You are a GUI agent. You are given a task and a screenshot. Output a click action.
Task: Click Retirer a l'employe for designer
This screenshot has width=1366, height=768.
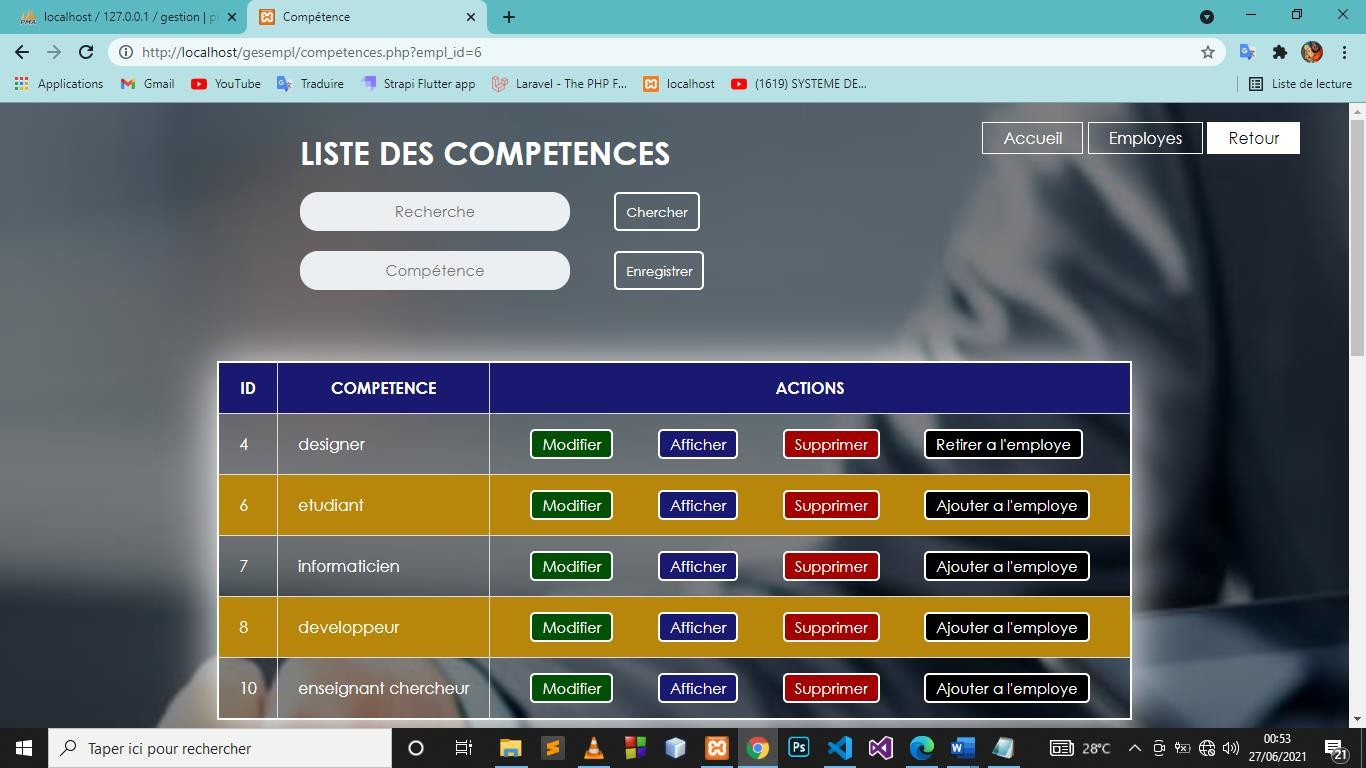coord(1003,444)
